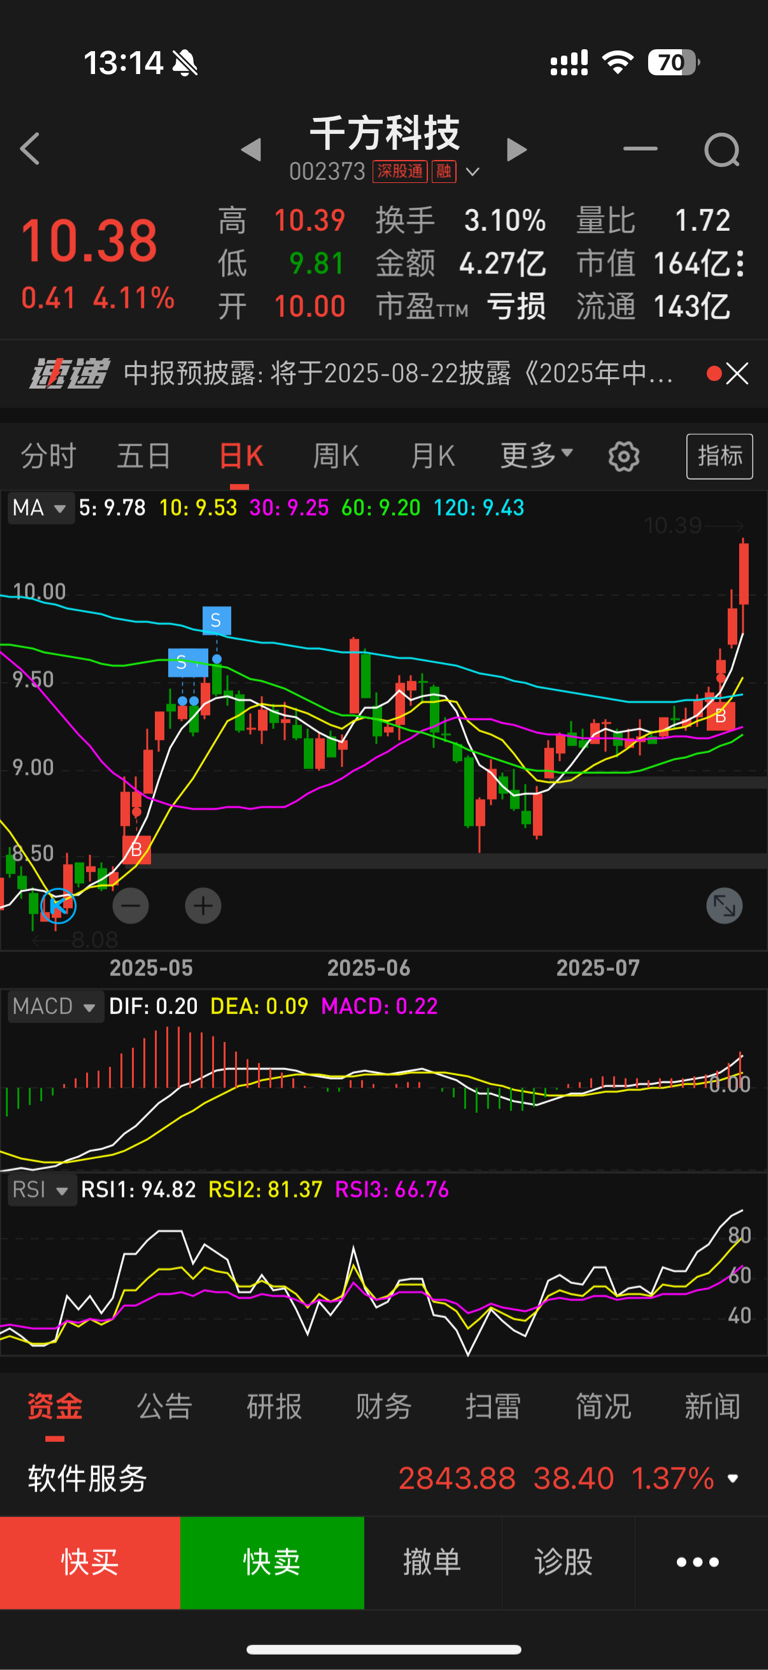
Task: Switch to 月K chart tab
Action: tap(432, 456)
